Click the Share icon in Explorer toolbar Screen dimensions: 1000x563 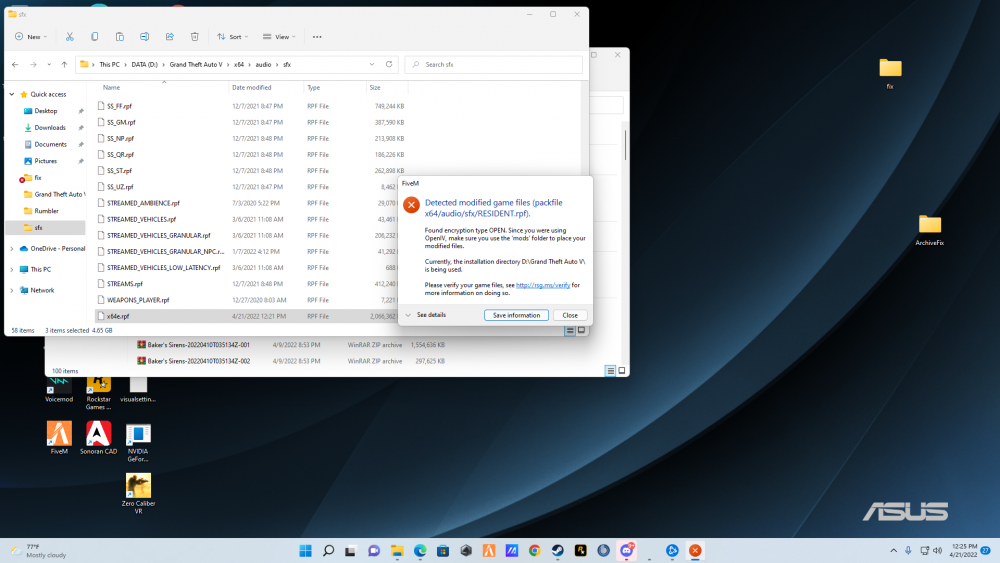coord(169,37)
